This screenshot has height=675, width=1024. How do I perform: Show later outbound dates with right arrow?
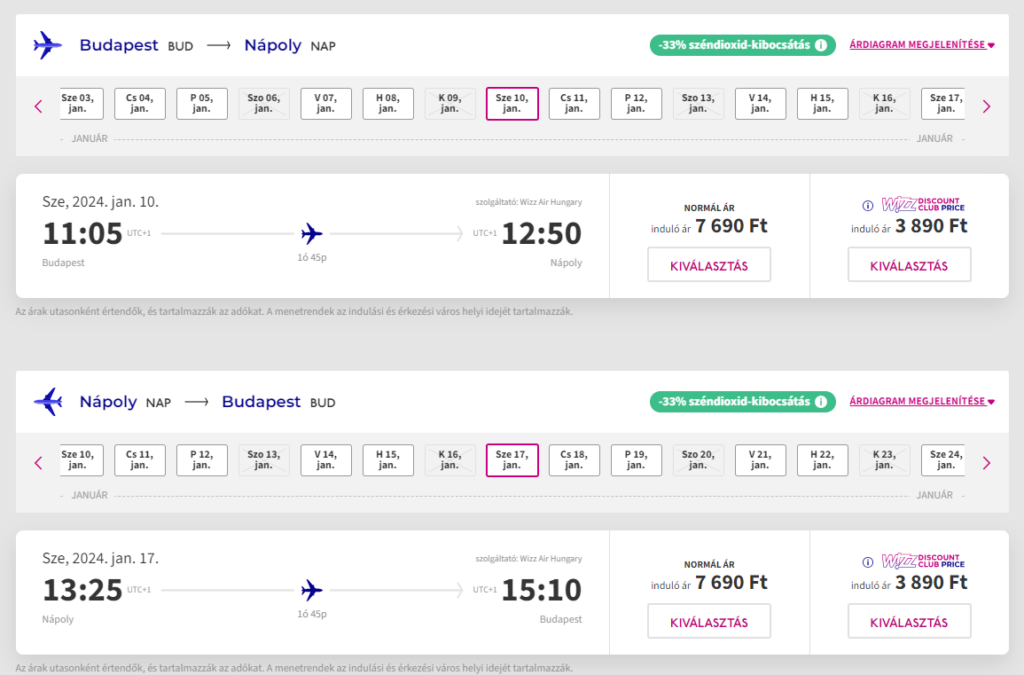coord(986,106)
